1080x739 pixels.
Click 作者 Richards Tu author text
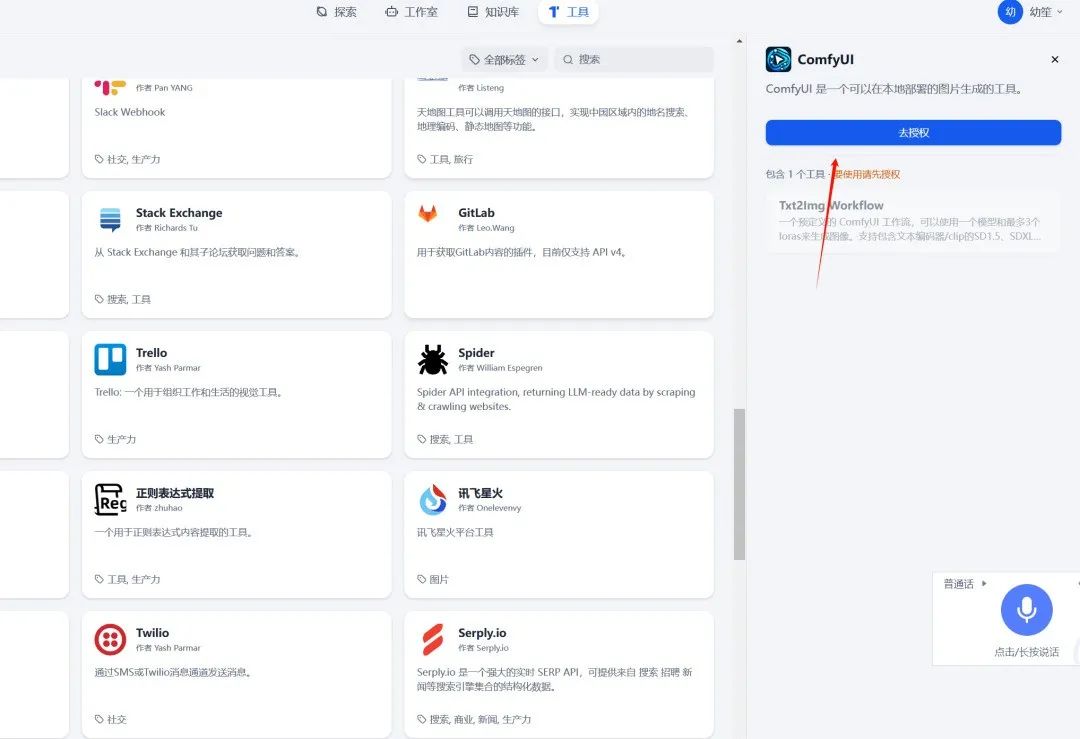[x=167, y=227]
